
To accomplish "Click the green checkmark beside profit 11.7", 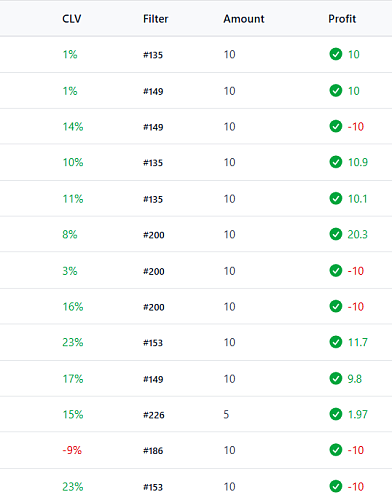I will [x=336, y=342].
